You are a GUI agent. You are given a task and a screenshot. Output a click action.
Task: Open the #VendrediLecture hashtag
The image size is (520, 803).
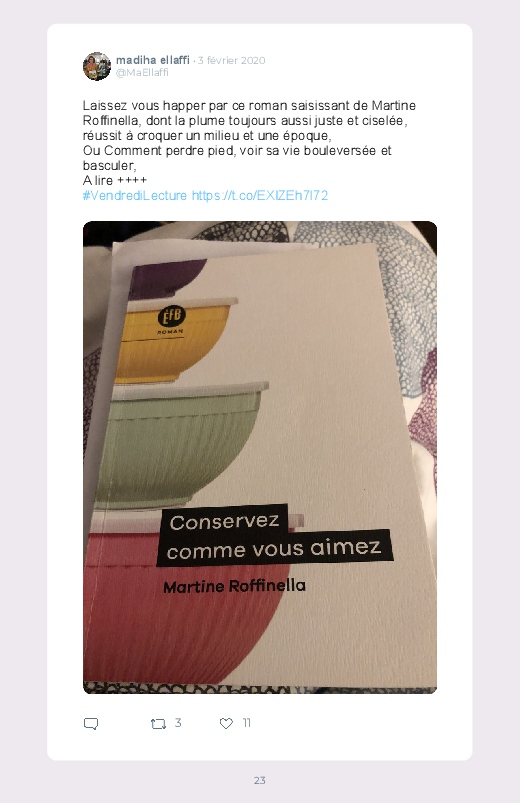pyautogui.click(x=135, y=195)
